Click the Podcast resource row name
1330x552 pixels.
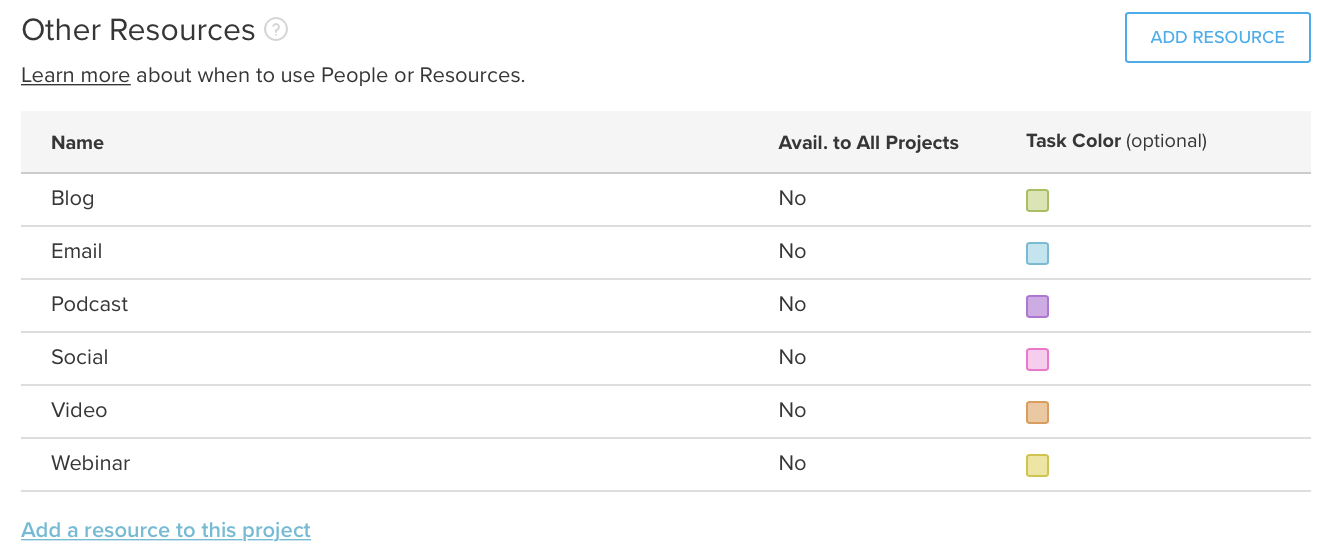[x=89, y=304]
